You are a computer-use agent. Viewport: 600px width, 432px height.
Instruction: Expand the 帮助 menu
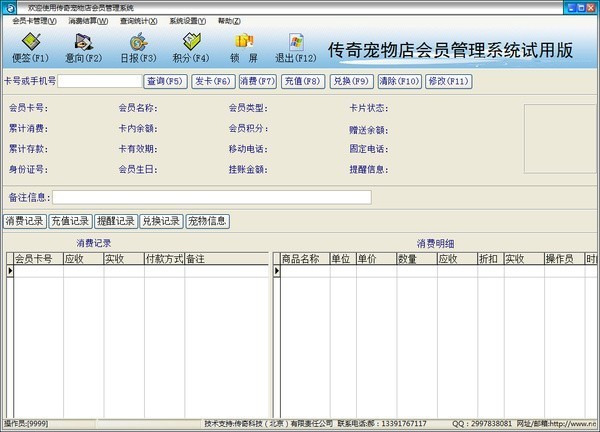pos(228,20)
